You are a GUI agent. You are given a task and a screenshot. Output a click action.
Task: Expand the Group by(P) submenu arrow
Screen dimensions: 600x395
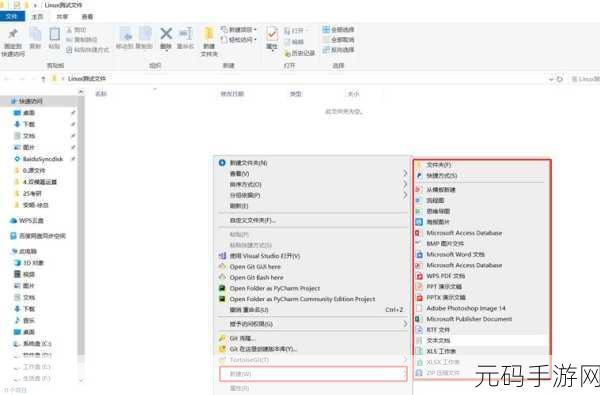point(405,195)
